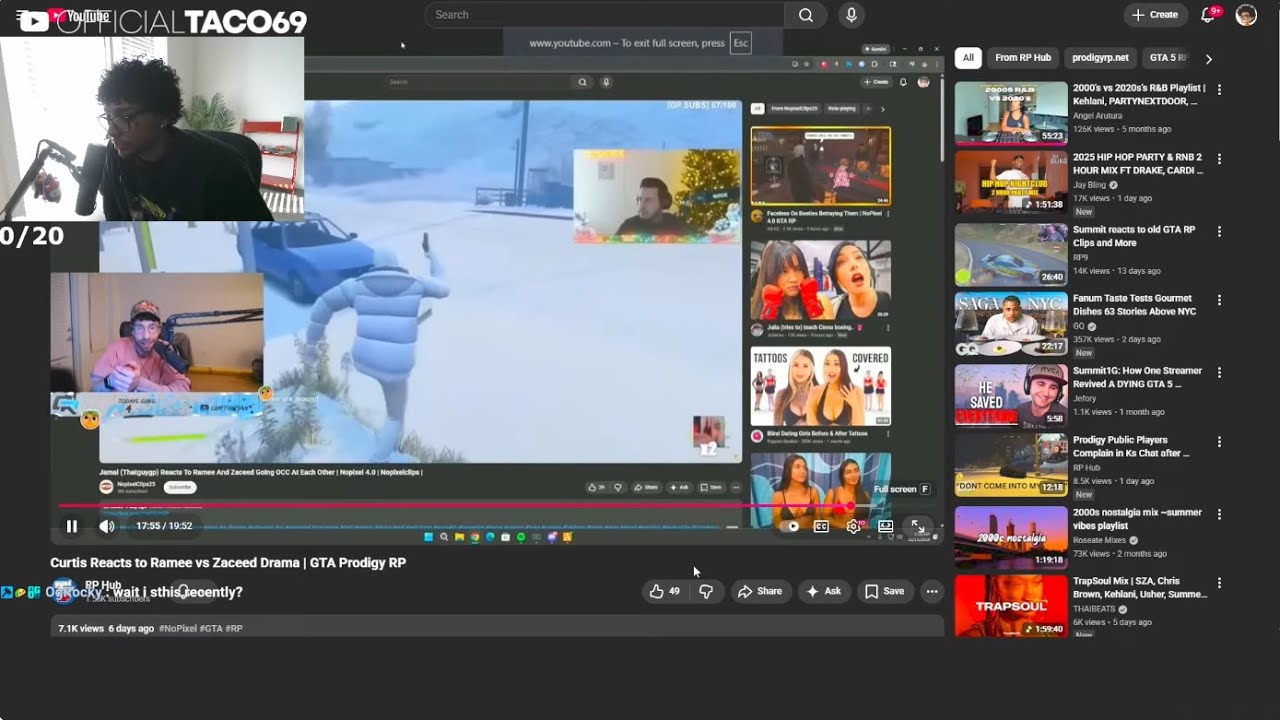Open the Jefory channel name
The height and width of the screenshot is (720, 1280).
tap(1085, 397)
